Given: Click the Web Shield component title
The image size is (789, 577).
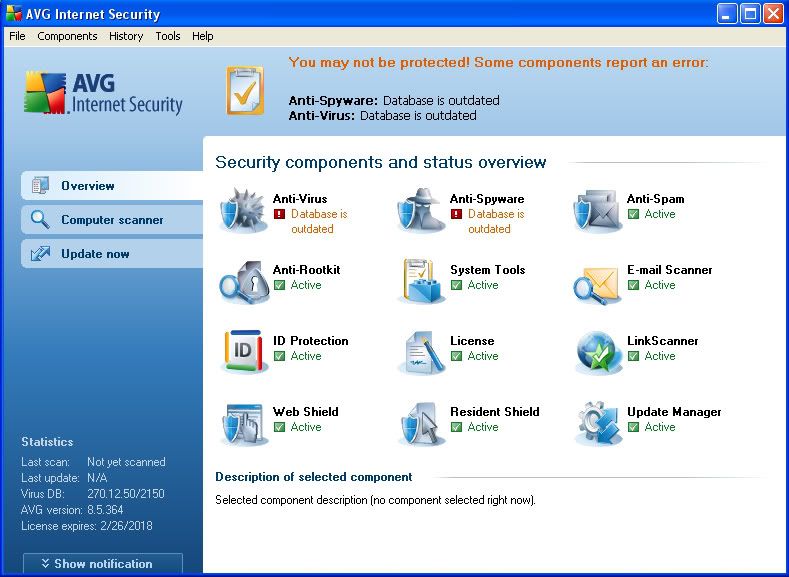Looking at the screenshot, I should [305, 411].
